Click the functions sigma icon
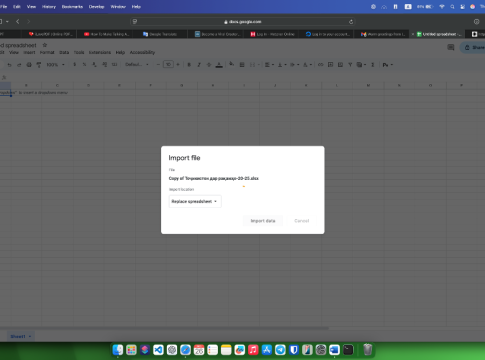This screenshot has width=485, height=360. (373, 65)
